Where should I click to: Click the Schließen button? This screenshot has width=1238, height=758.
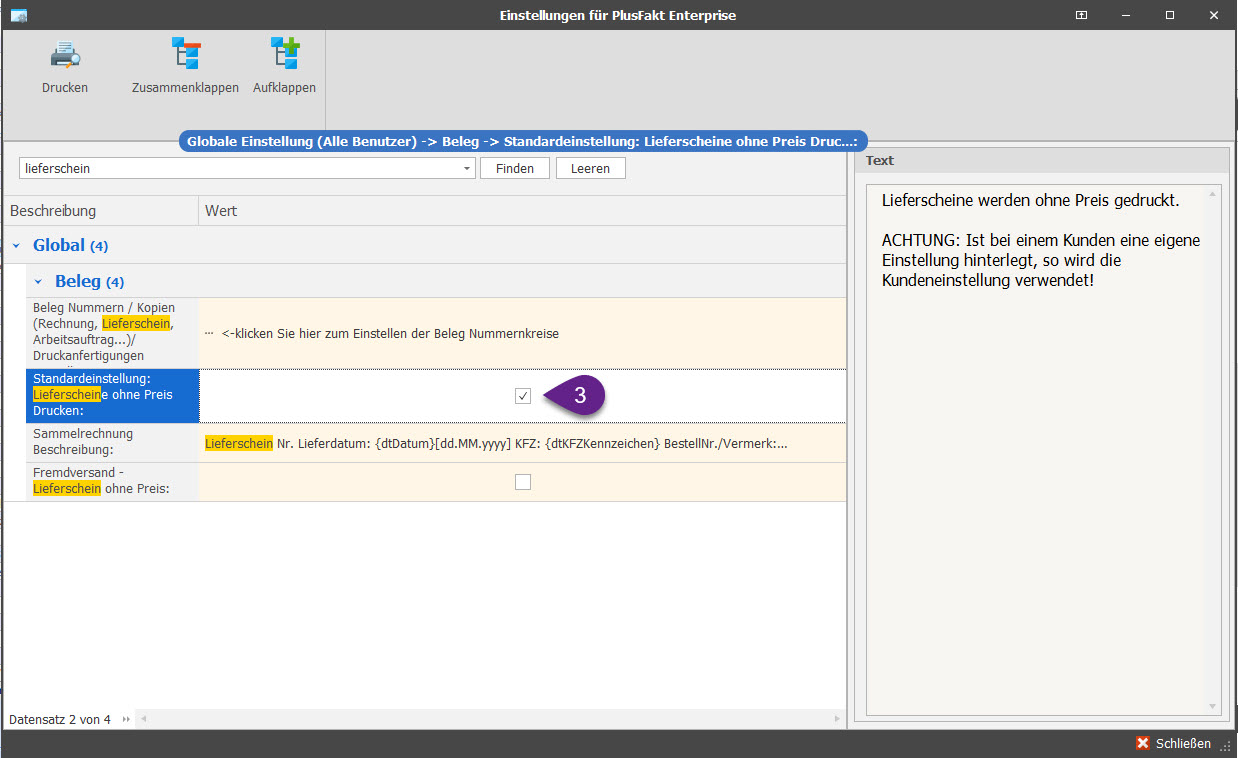point(1173,743)
